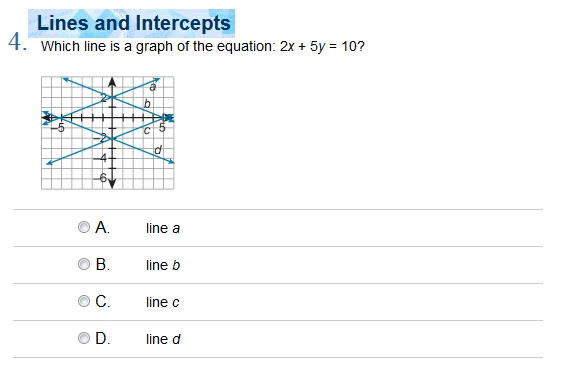Click the 'line a' answer text

point(163,228)
